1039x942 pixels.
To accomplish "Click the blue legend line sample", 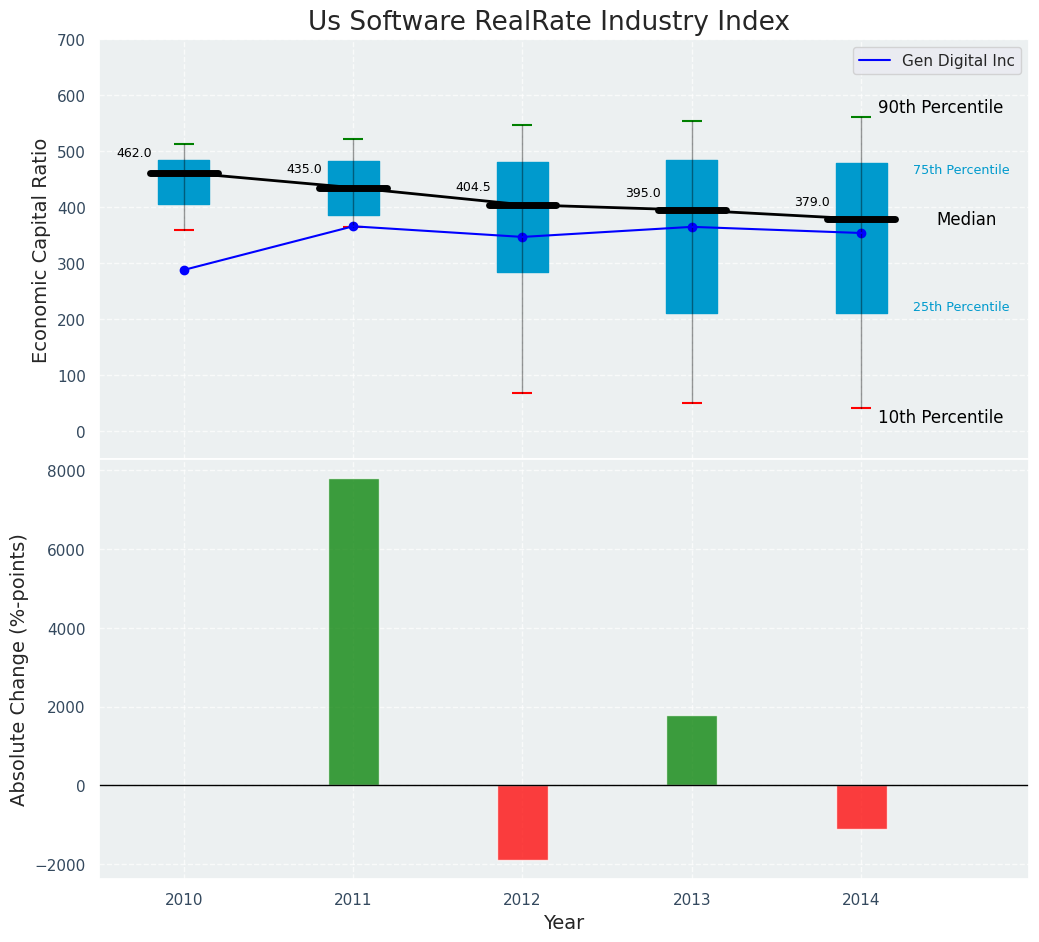I will [x=875, y=61].
